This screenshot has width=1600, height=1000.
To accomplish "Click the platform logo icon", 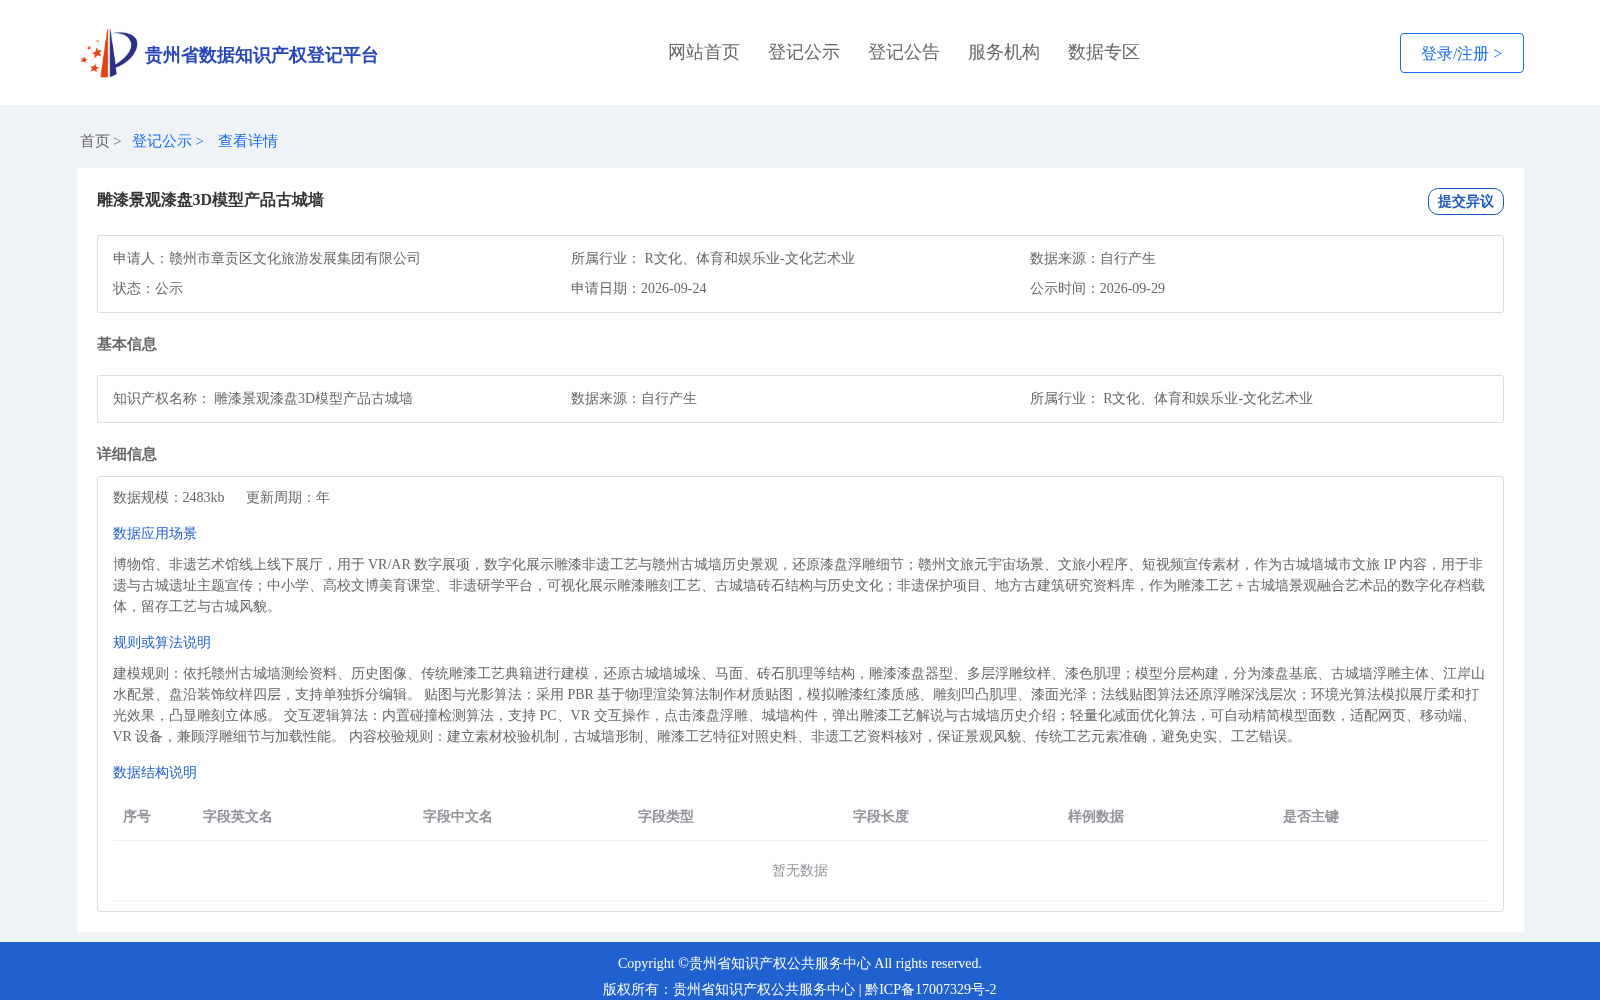I will [x=109, y=53].
